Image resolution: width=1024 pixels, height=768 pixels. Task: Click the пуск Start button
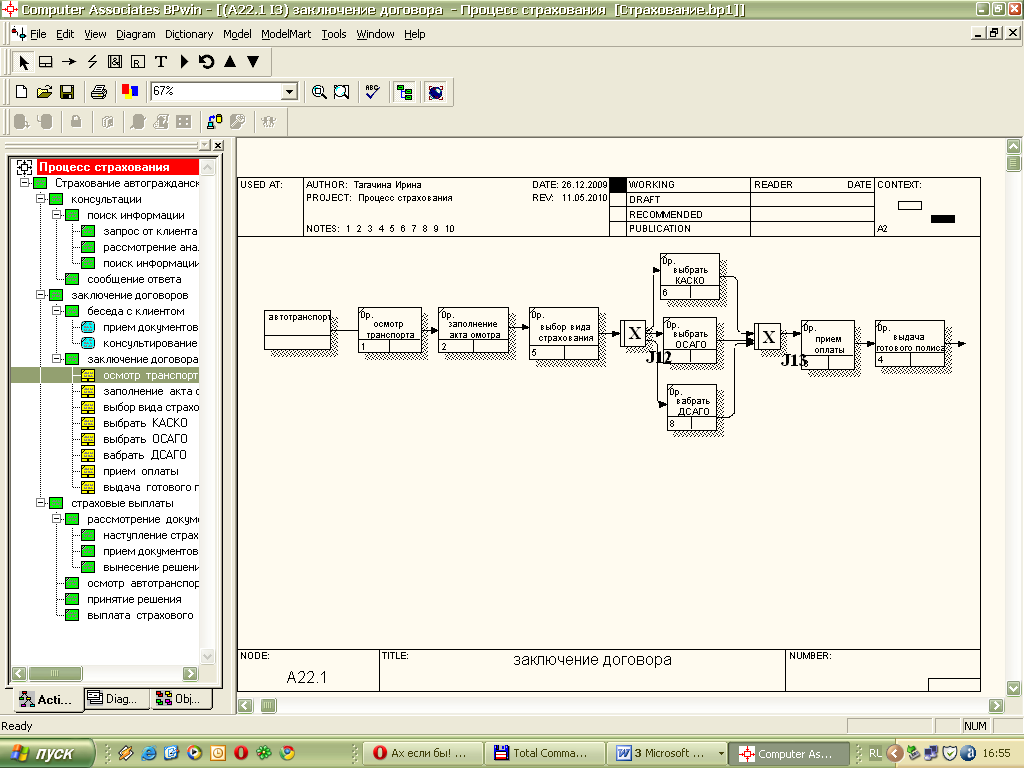pos(47,753)
